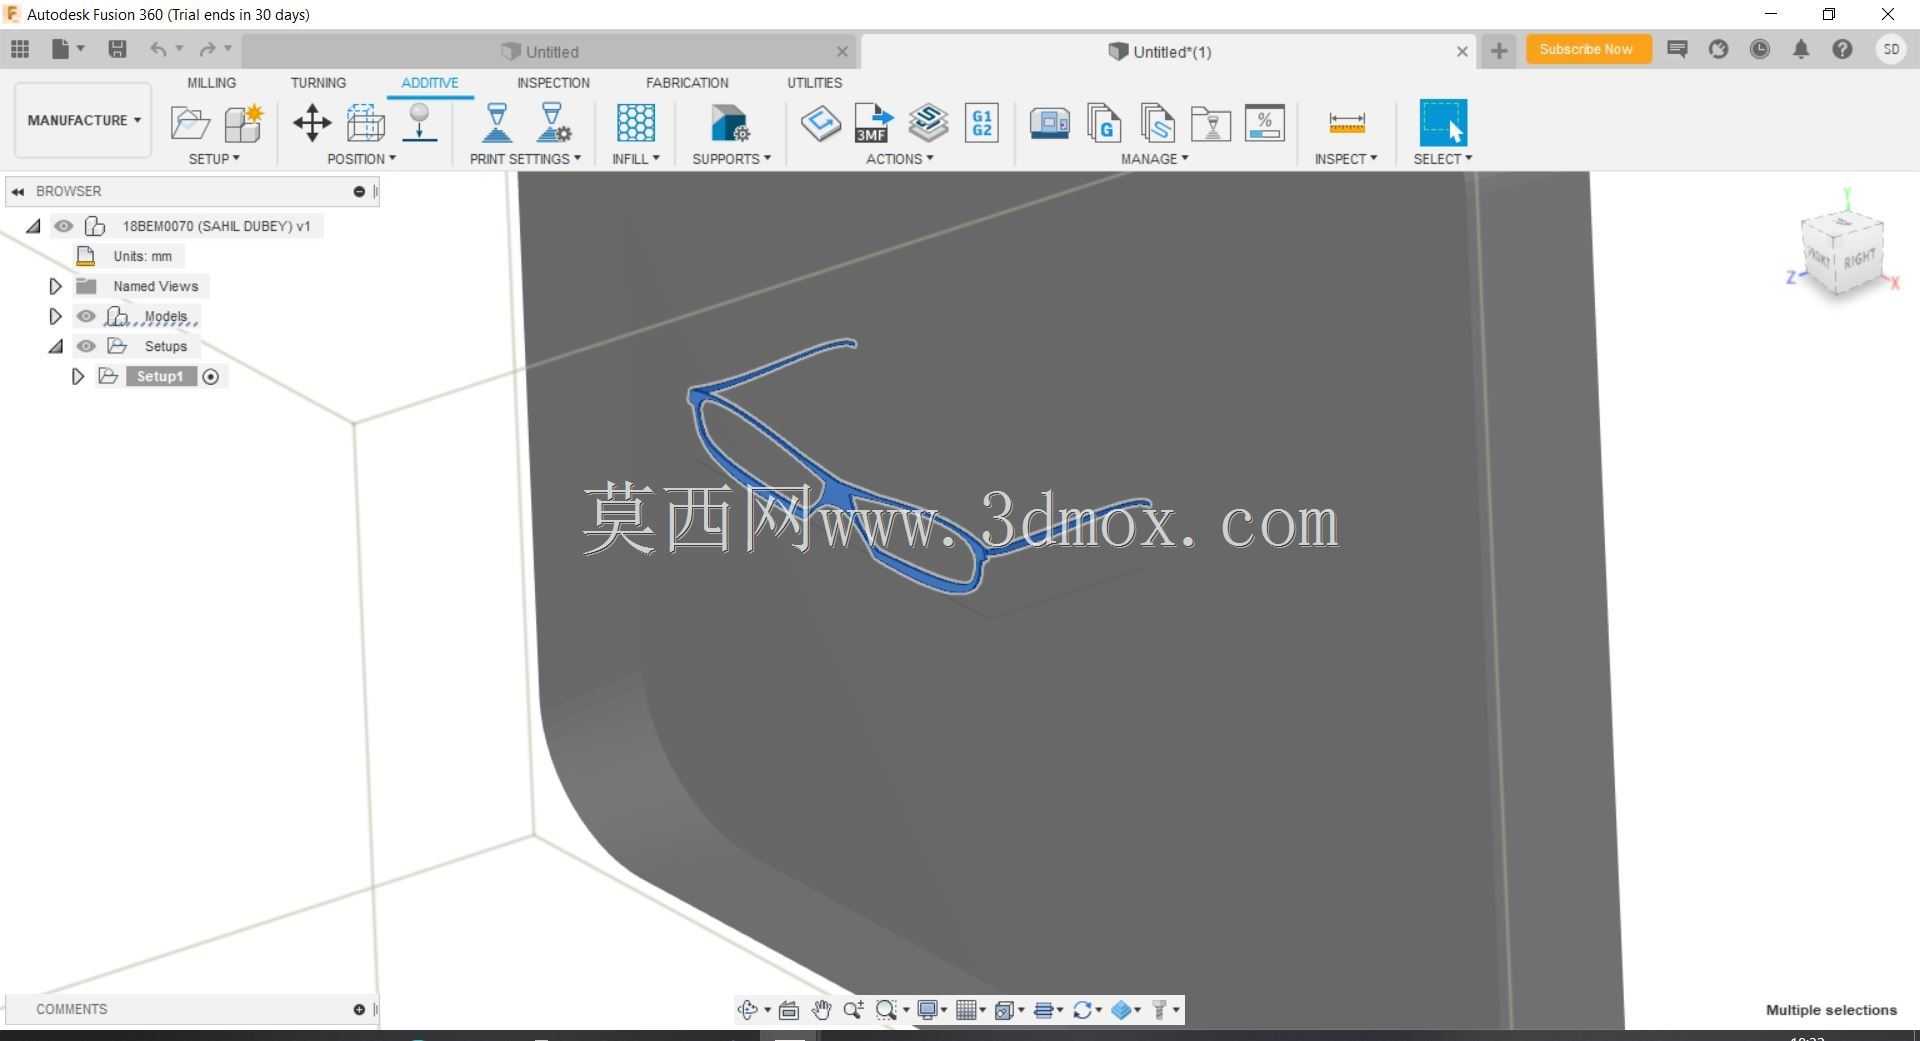This screenshot has width=1920, height=1041.
Task: Toggle visibility of Setups node
Action: tap(86, 346)
